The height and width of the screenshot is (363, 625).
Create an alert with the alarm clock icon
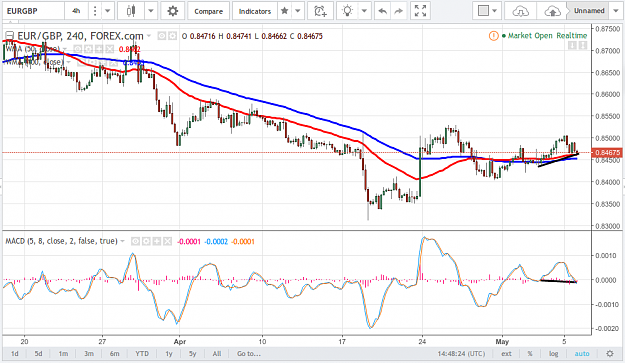[x=320, y=11]
